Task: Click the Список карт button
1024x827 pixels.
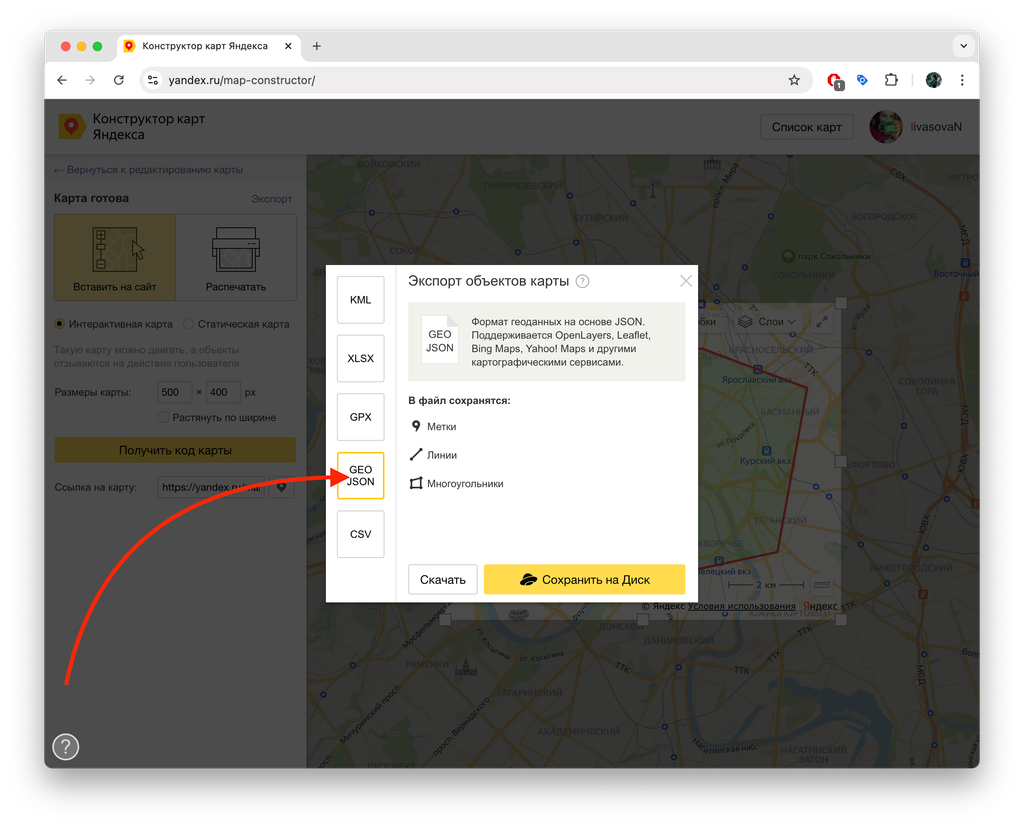Action: 807,127
